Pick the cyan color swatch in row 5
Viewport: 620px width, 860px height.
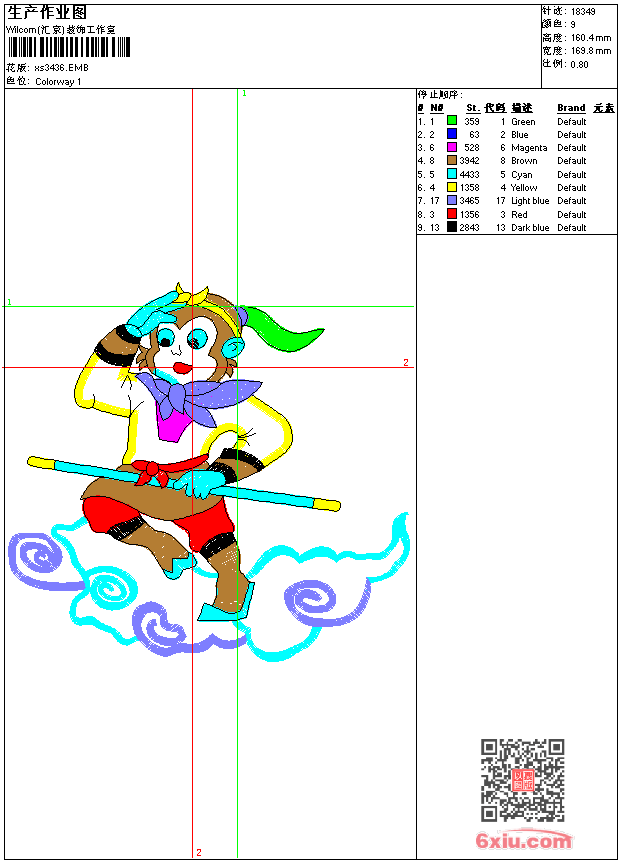coord(452,173)
